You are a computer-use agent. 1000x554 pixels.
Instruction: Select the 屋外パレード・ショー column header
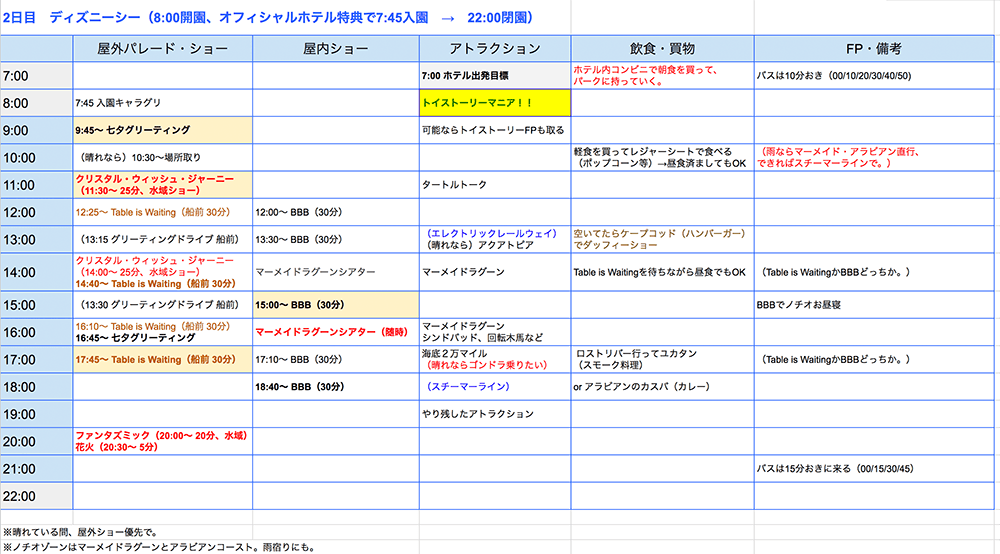click(x=162, y=48)
